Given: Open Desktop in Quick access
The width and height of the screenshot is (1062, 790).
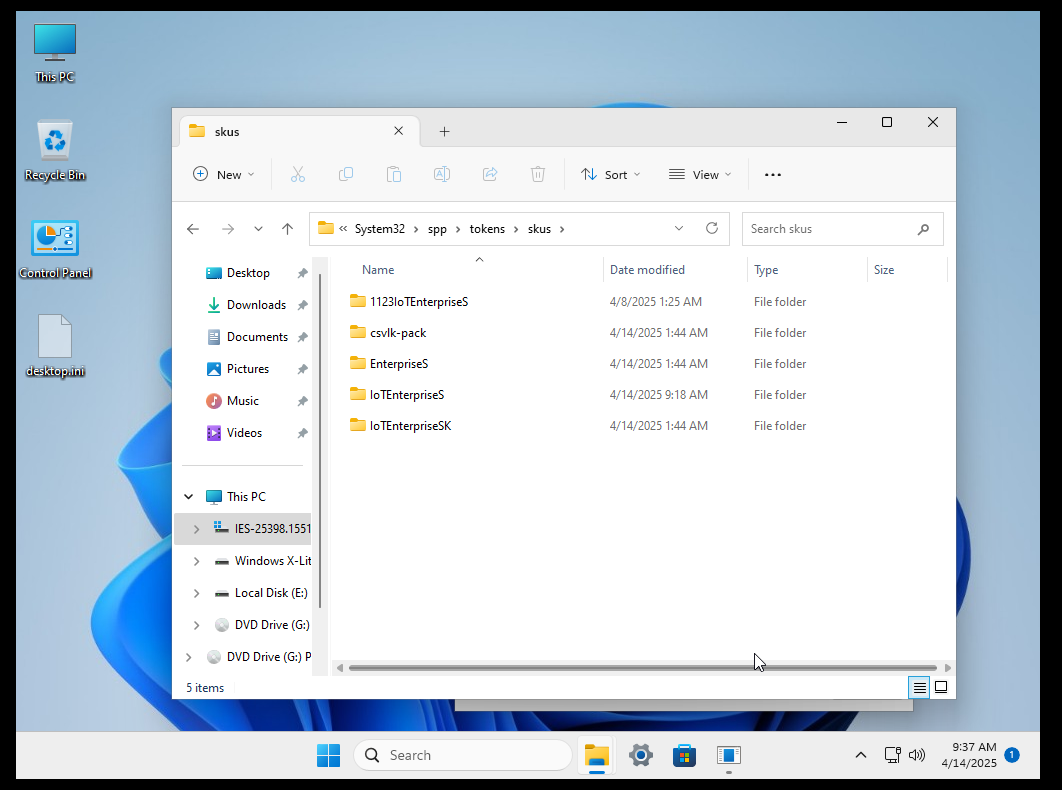Looking at the screenshot, I should click(x=247, y=273).
